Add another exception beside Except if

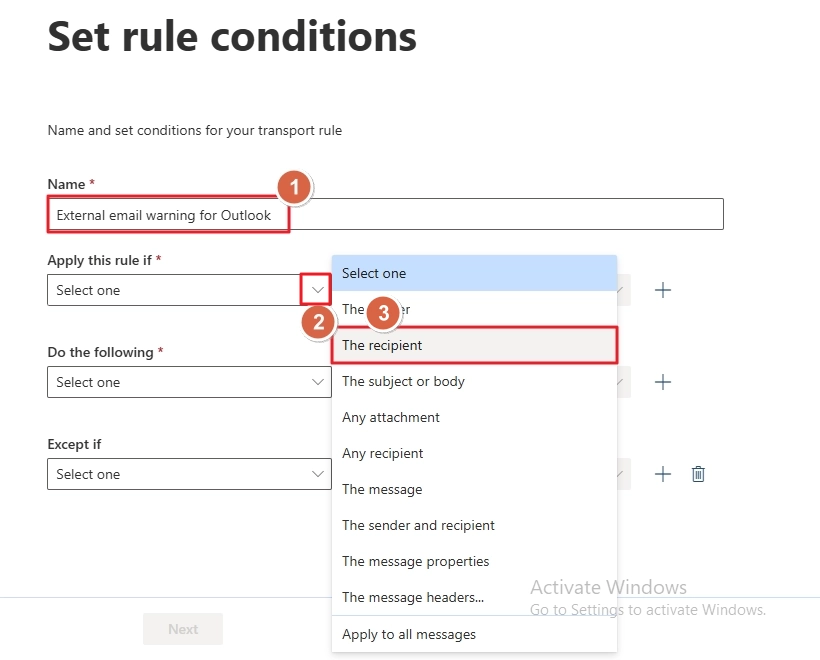coord(662,473)
